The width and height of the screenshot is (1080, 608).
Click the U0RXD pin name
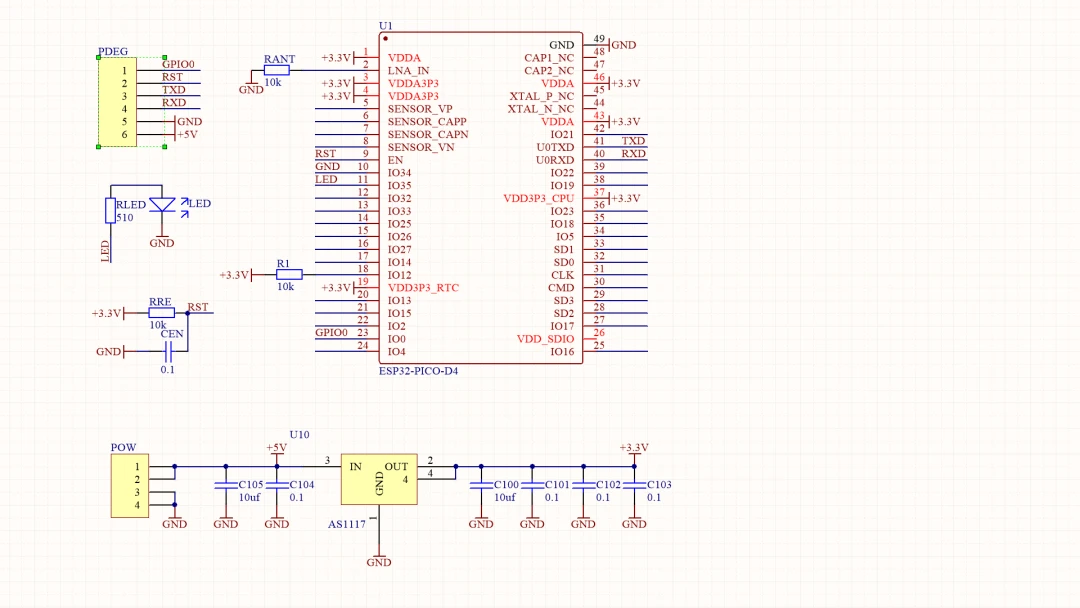click(555, 160)
